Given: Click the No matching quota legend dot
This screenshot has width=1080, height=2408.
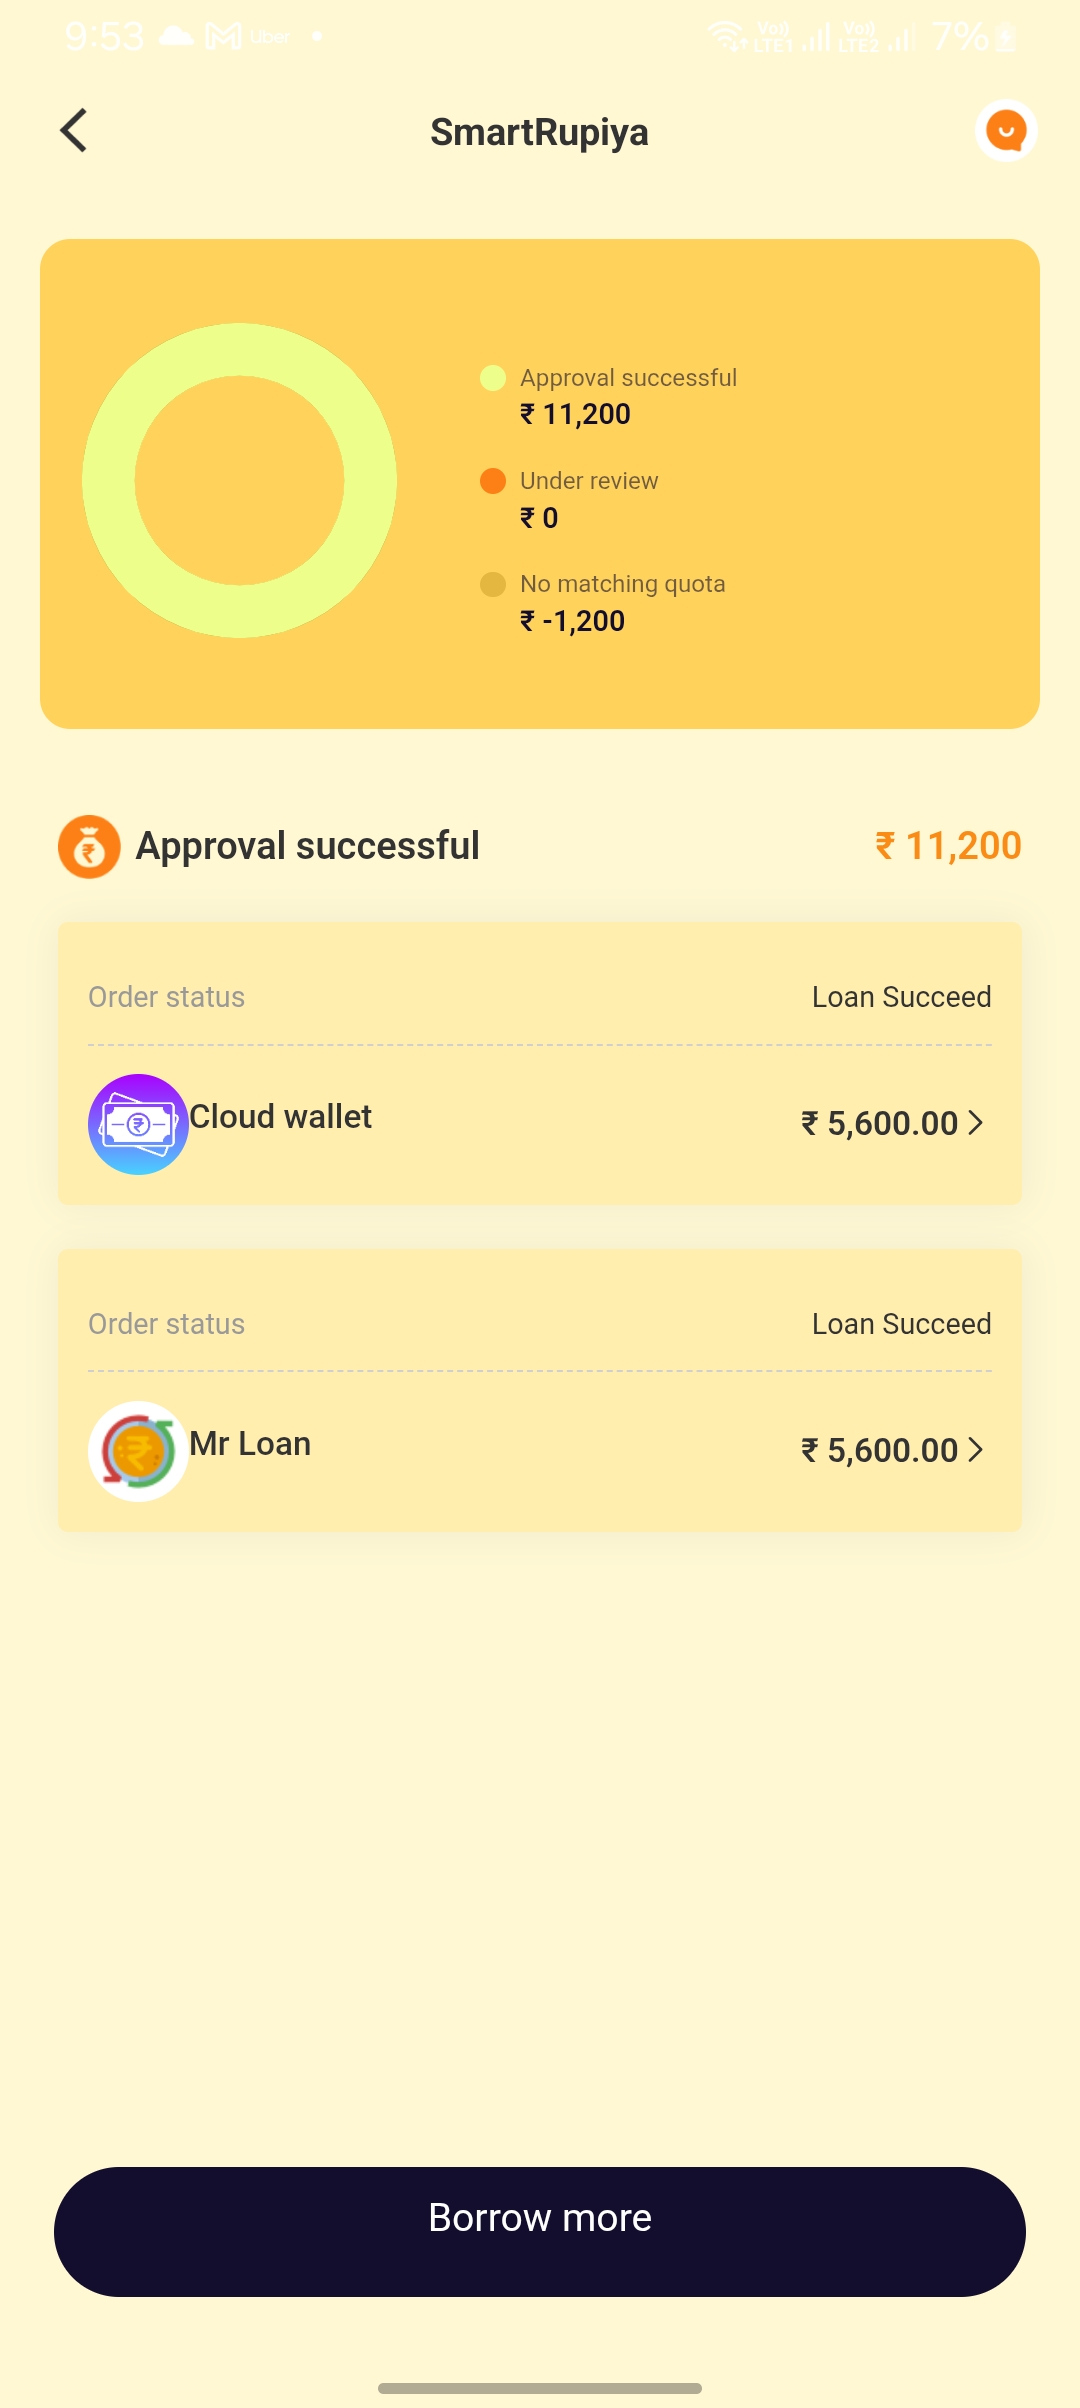Looking at the screenshot, I should 493,584.
